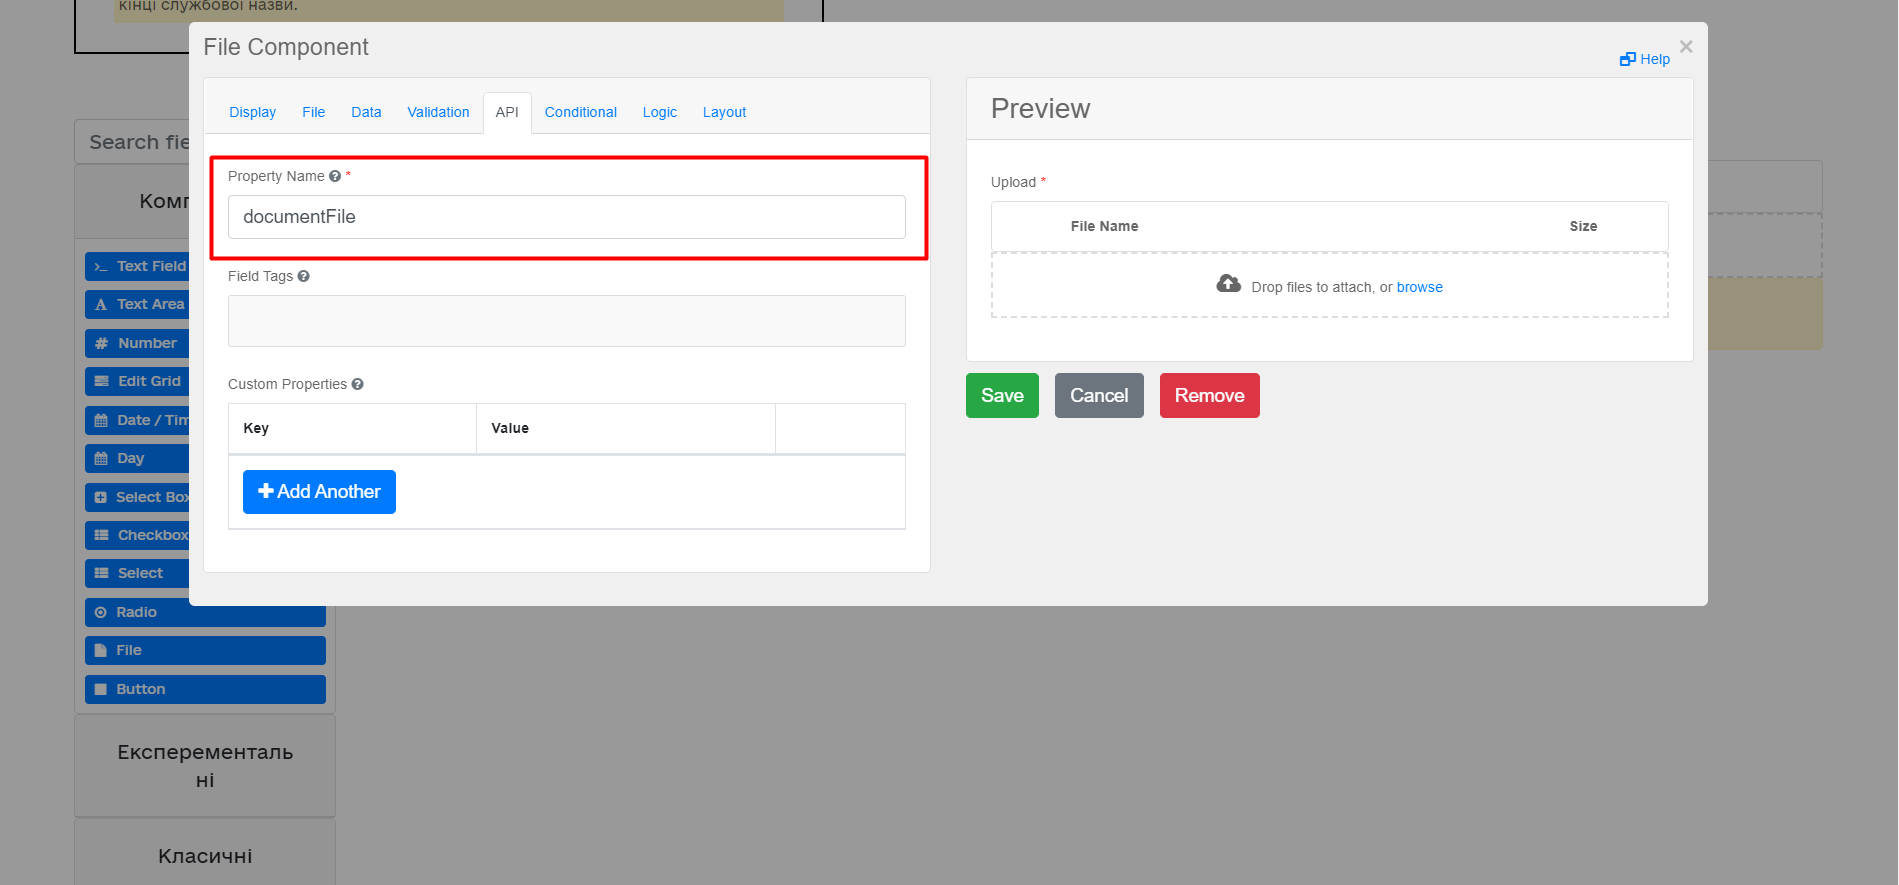Viewport: 1899px width, 885px height.
Task: Click the Field Tags help icon
Action: pos(303,276)
